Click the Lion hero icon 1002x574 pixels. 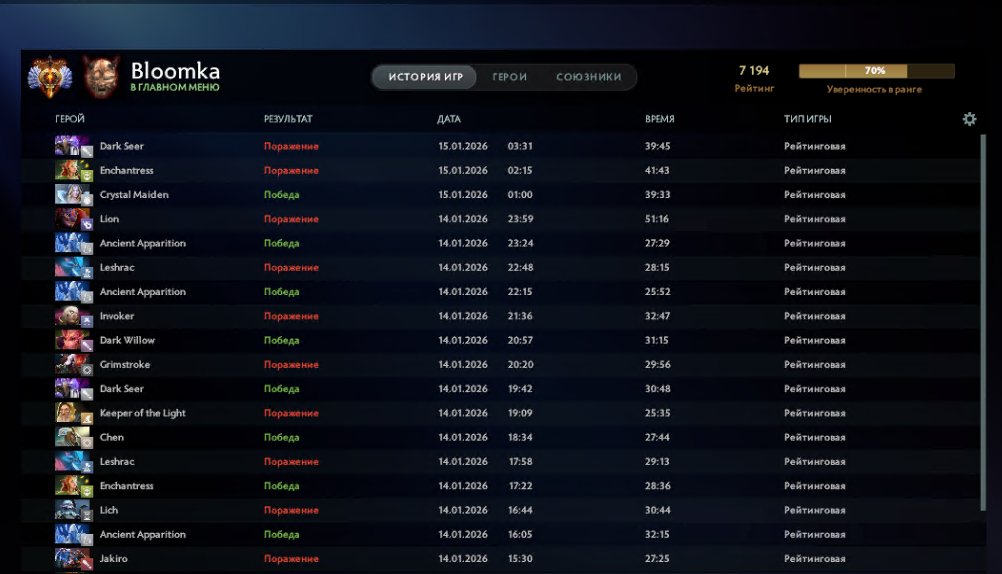[67, 219]
